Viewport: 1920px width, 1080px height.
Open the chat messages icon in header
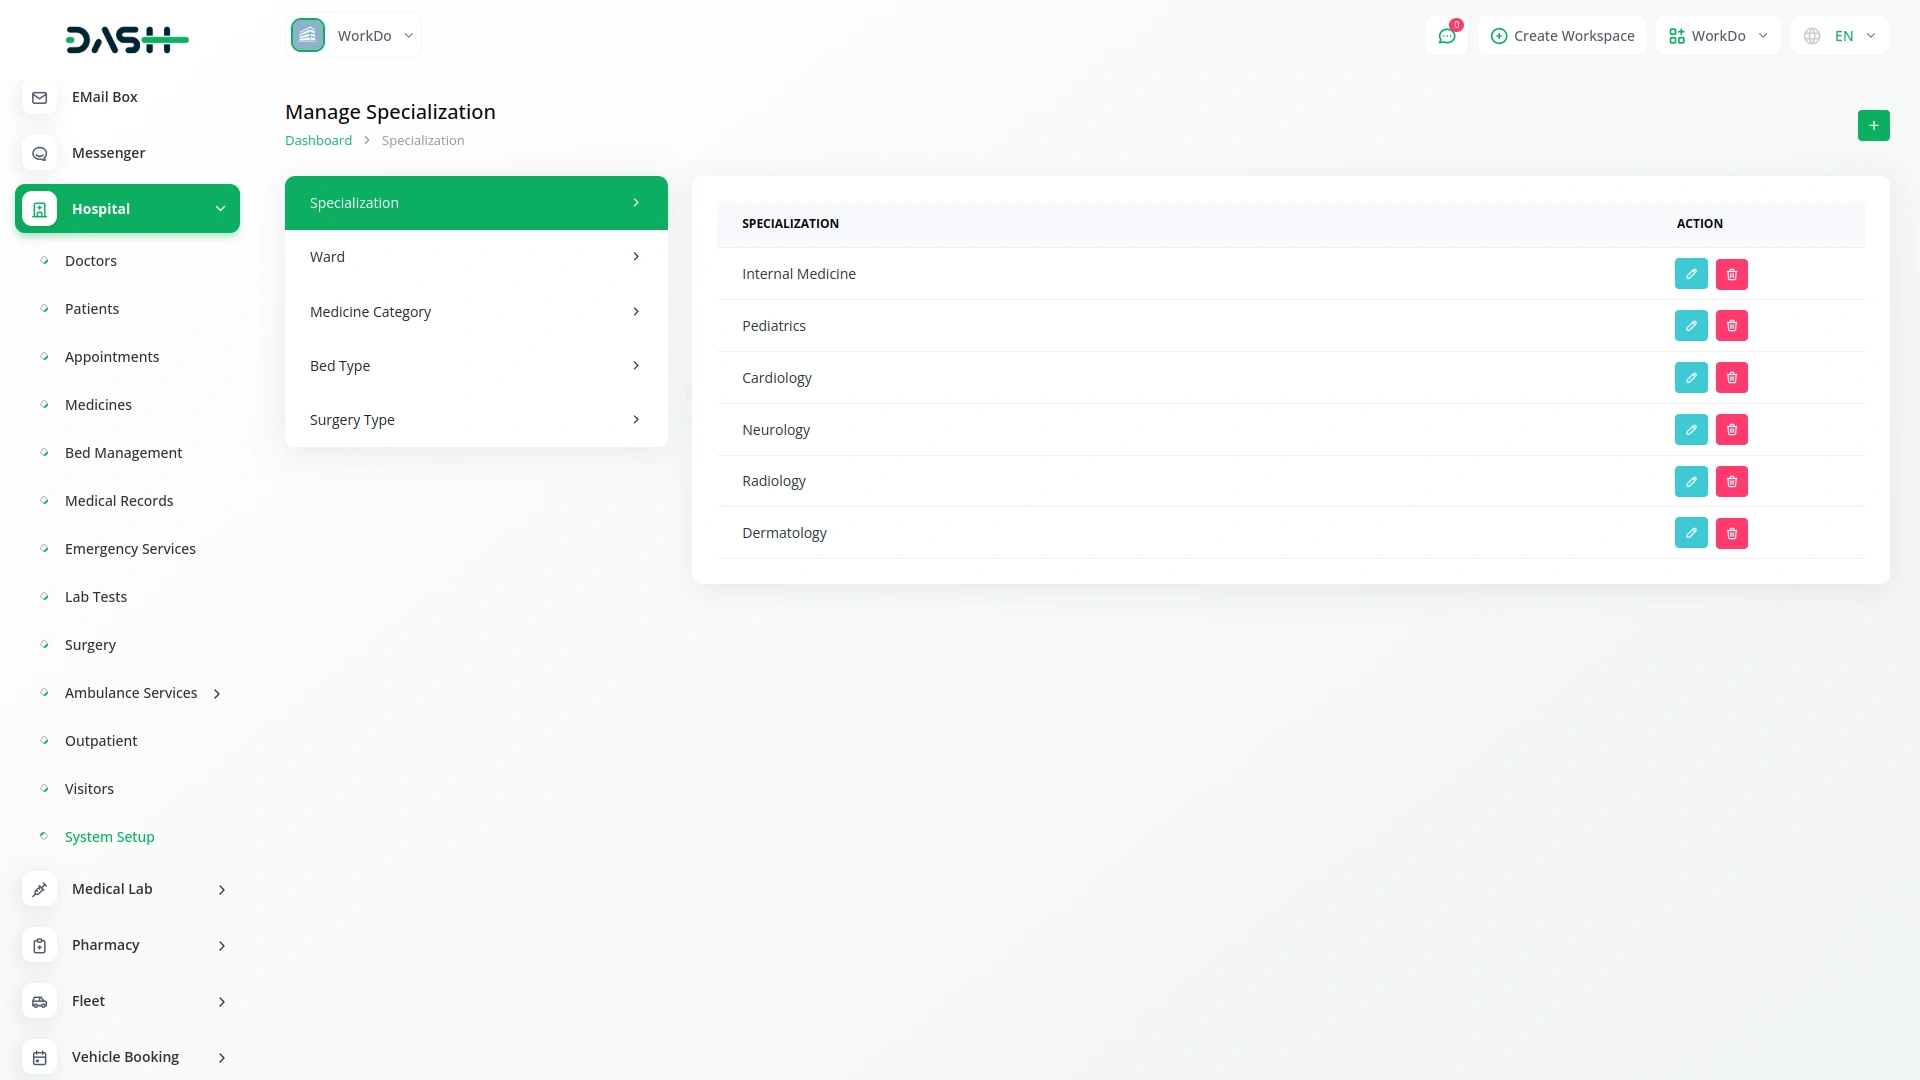1447,36
